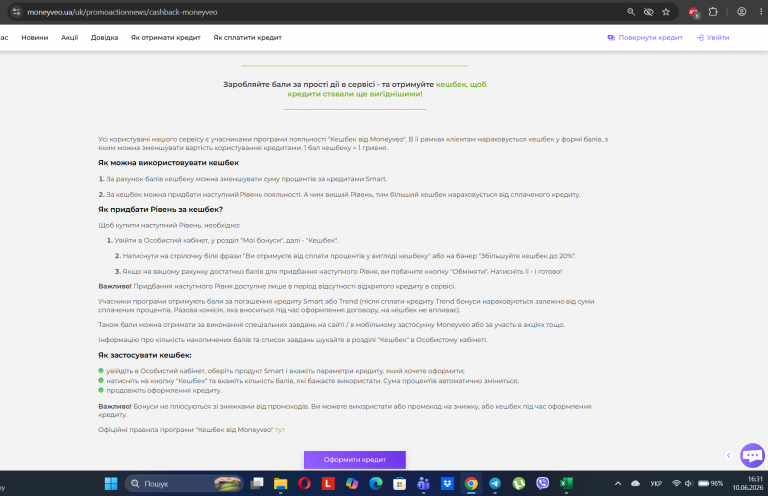Open the live chat bubble icon

coord(752,456)
